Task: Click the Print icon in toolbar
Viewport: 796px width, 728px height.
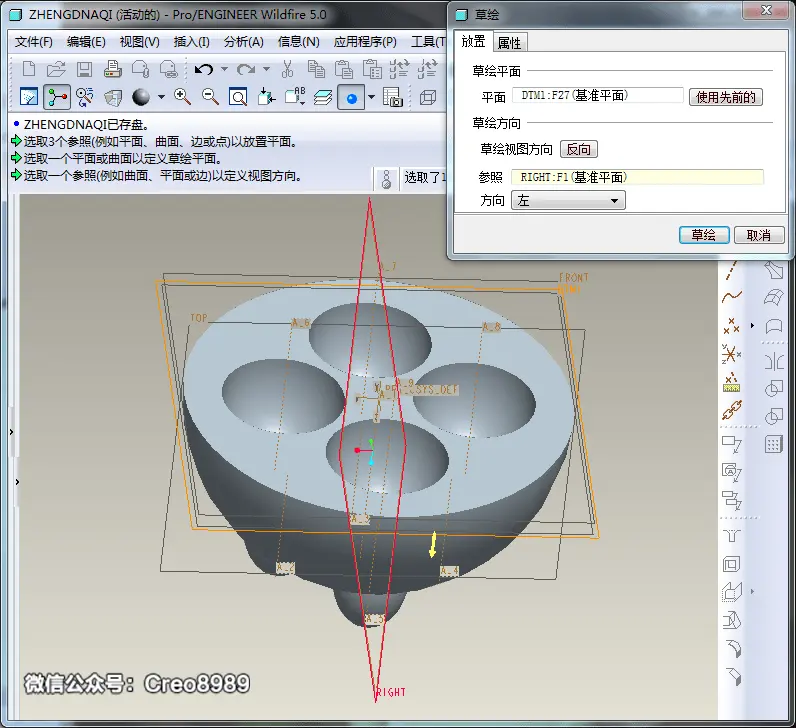Action: click(112, 70)
